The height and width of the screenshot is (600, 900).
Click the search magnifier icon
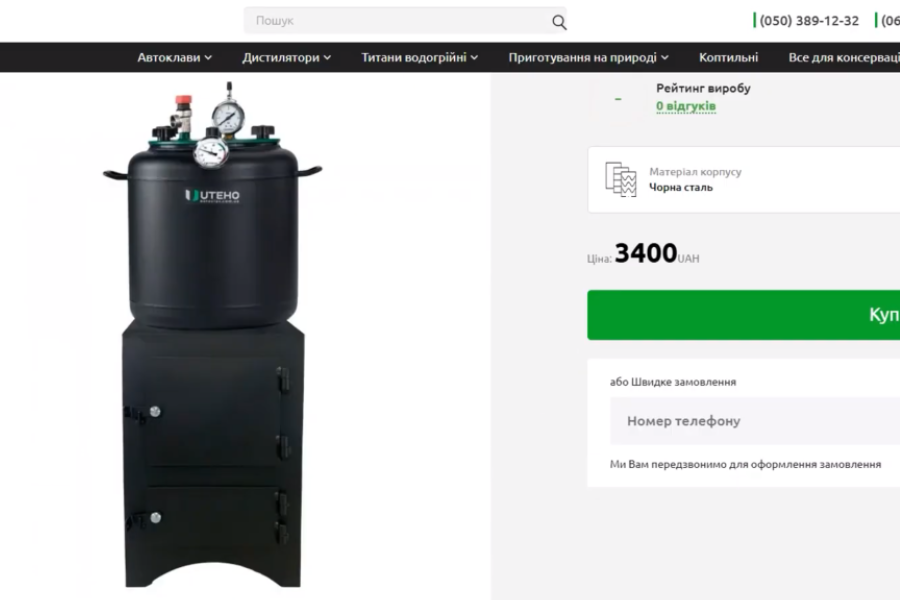click(559, 22)
